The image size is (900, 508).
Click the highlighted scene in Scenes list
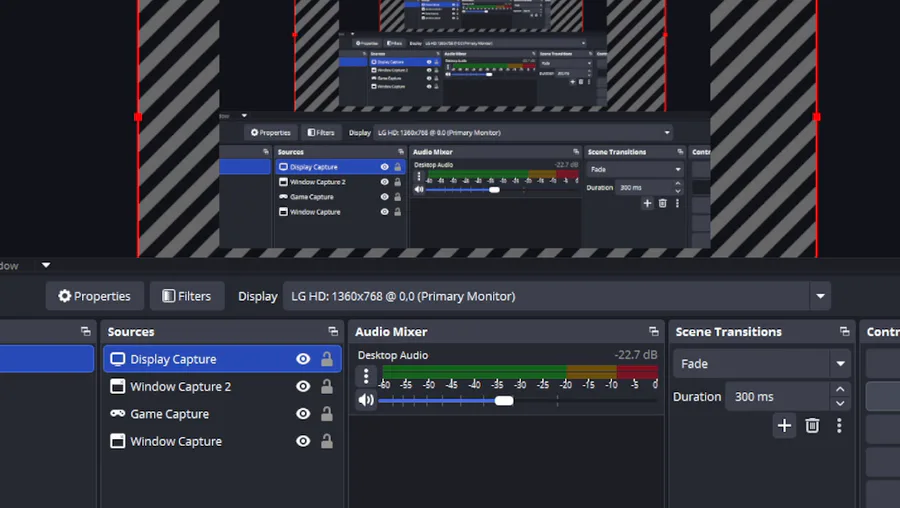[46, 359]
